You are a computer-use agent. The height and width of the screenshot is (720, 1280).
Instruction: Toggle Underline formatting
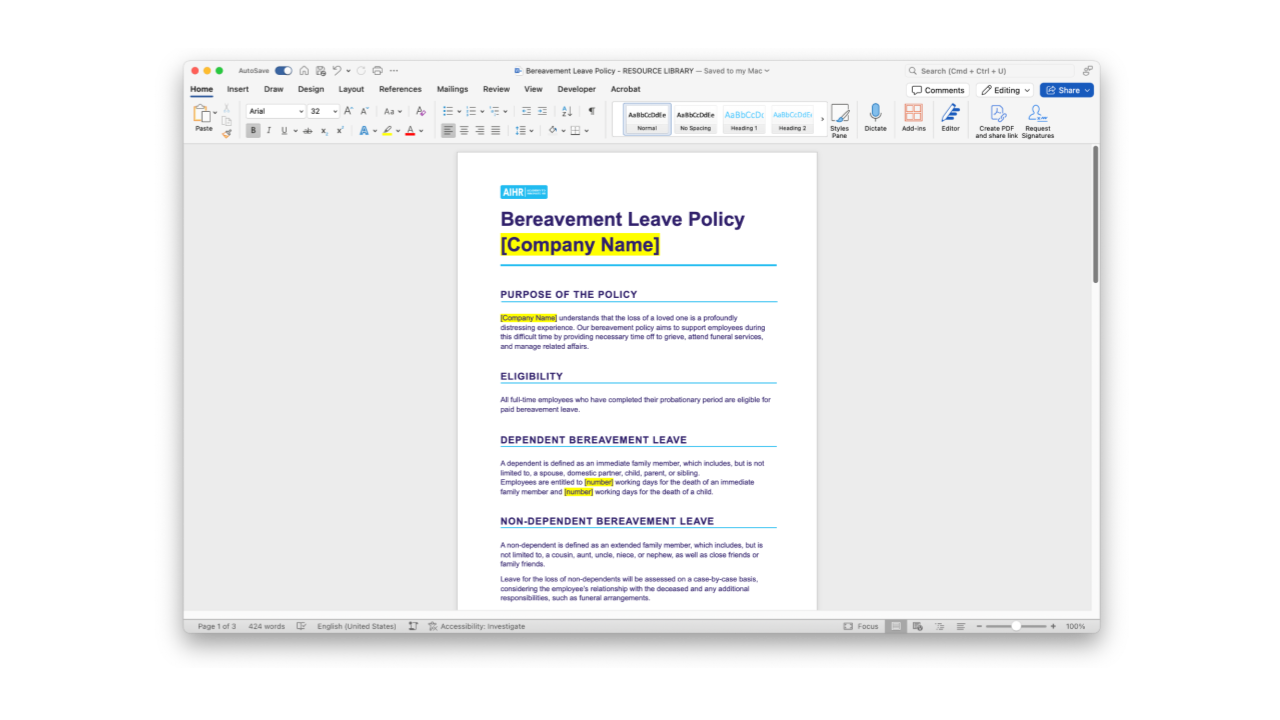[x=283, y=131]
